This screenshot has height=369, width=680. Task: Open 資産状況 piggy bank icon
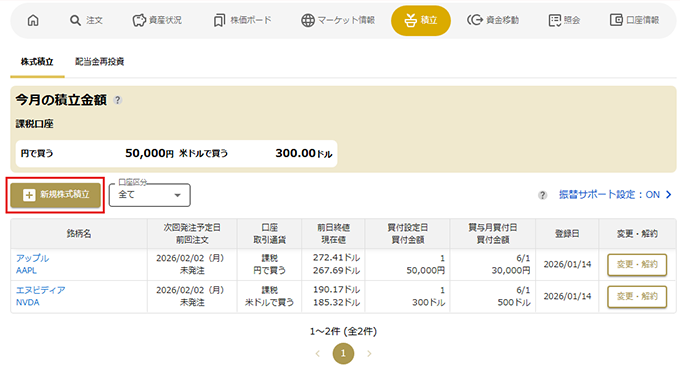(x=139, y=20)
